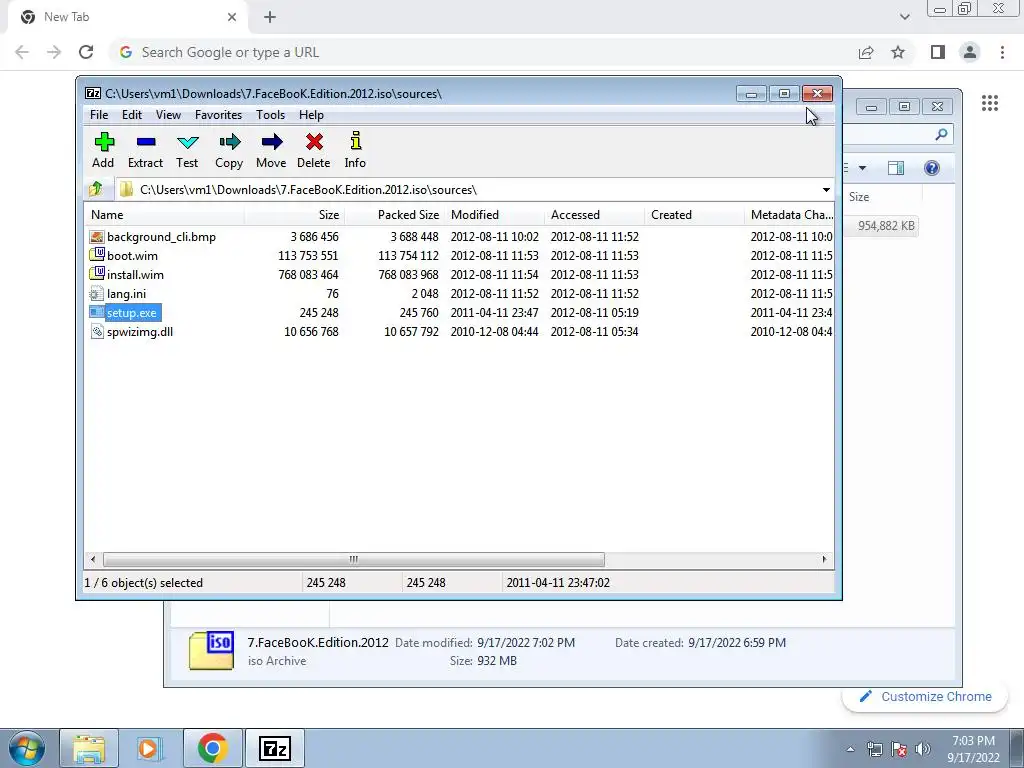Open the Help menu
The height and width of the screenshot is (768, 1024).
[312, 115]
